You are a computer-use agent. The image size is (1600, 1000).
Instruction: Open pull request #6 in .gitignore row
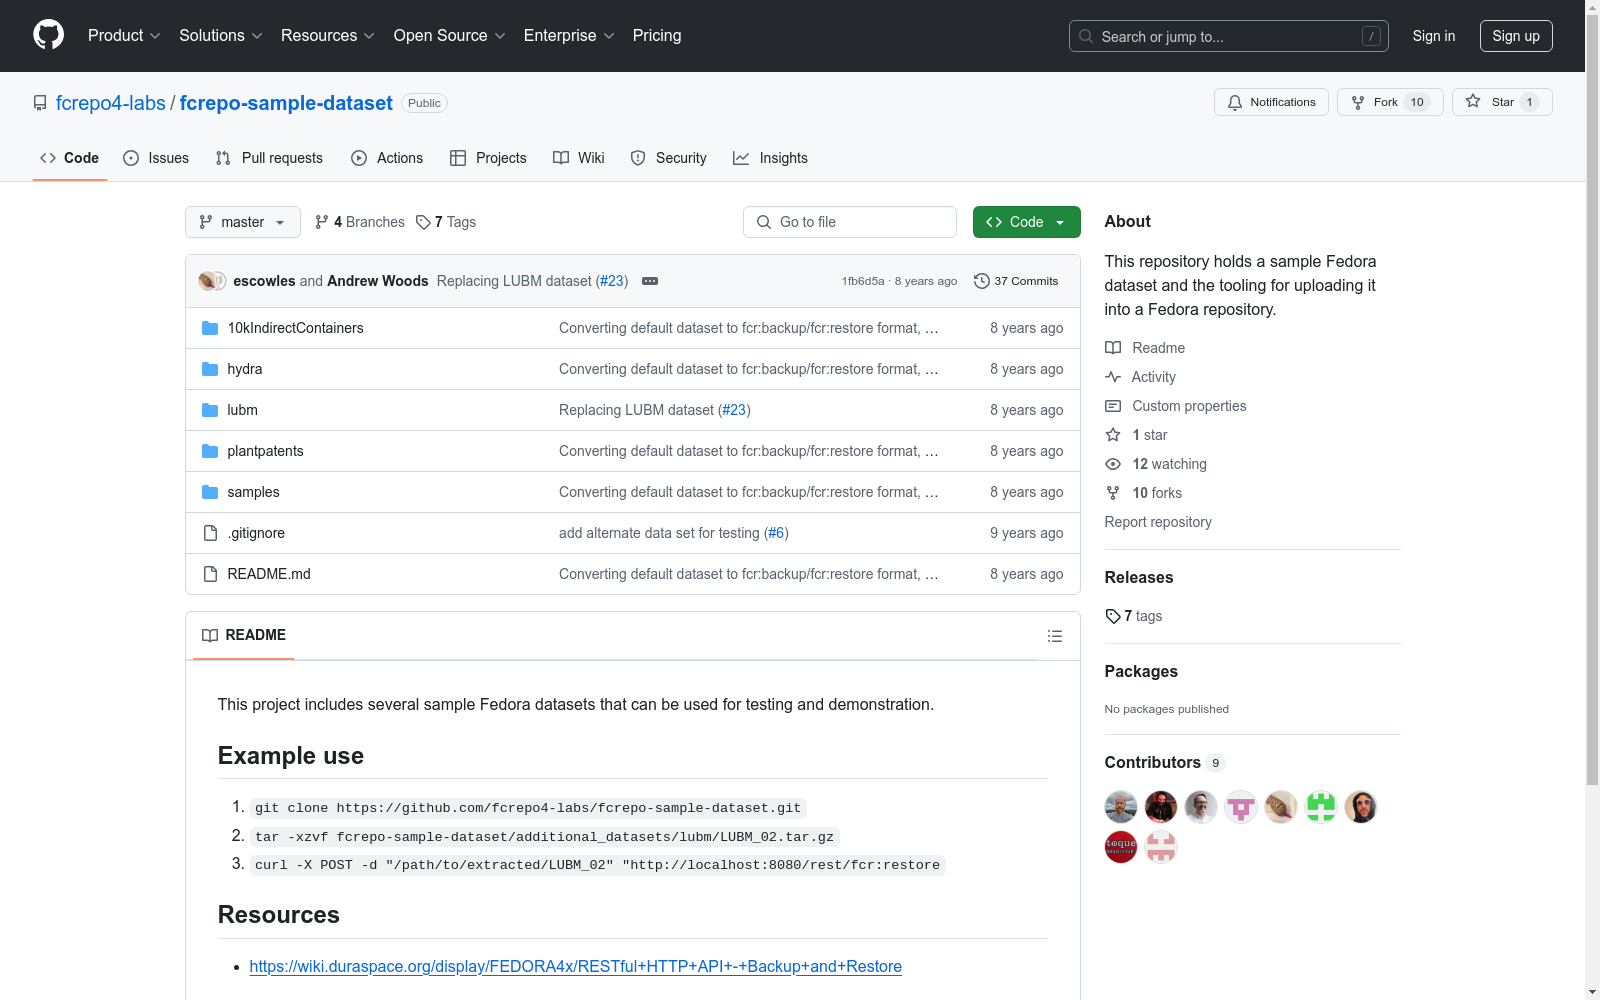(x=776, y=533)
